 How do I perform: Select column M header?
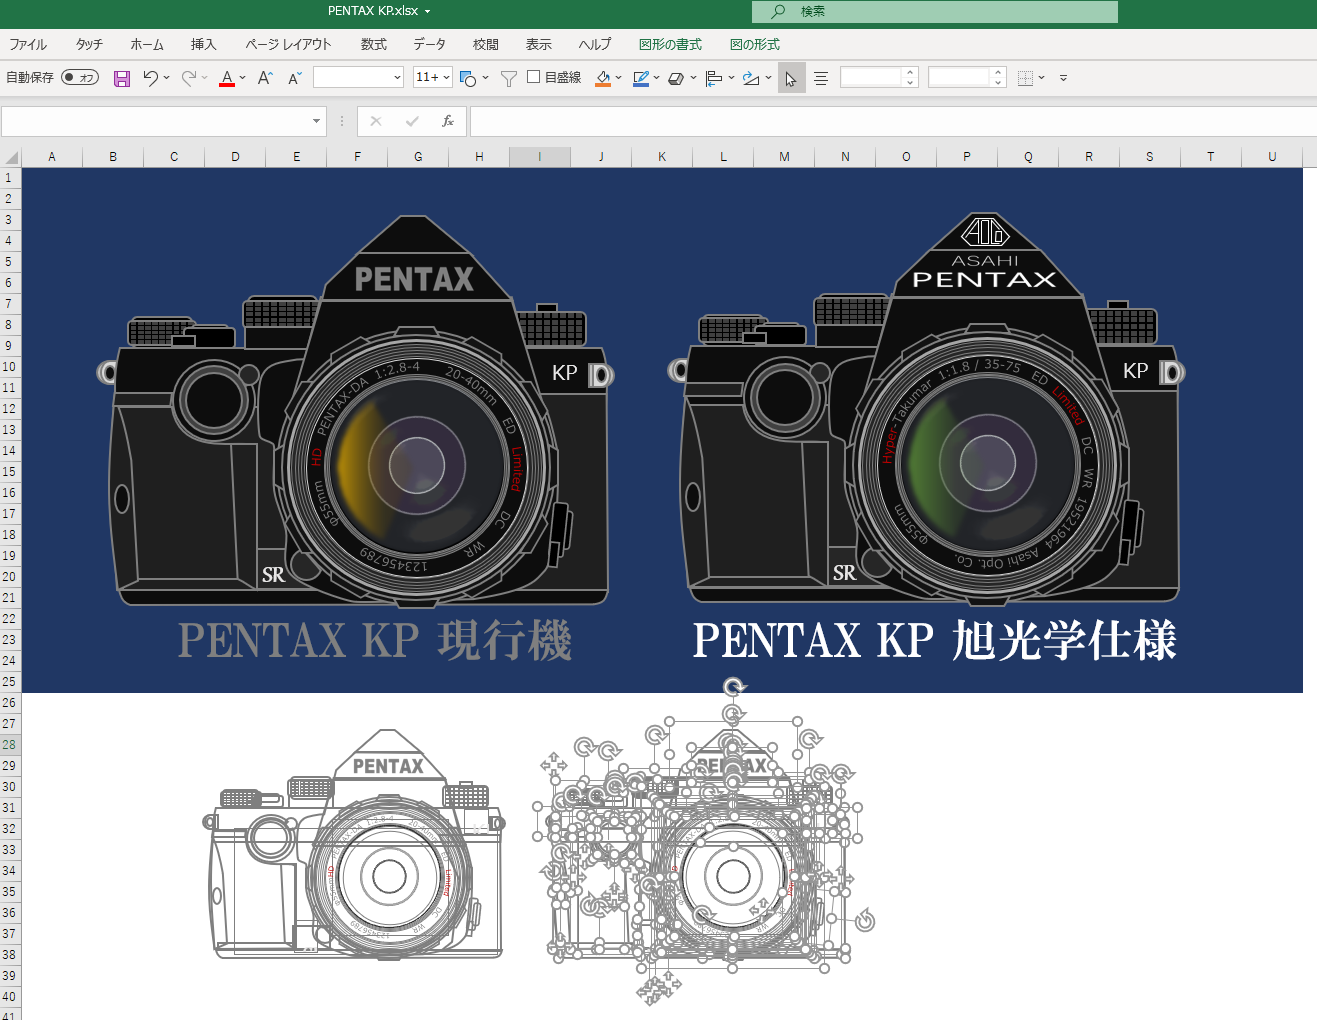pos(784,157)
